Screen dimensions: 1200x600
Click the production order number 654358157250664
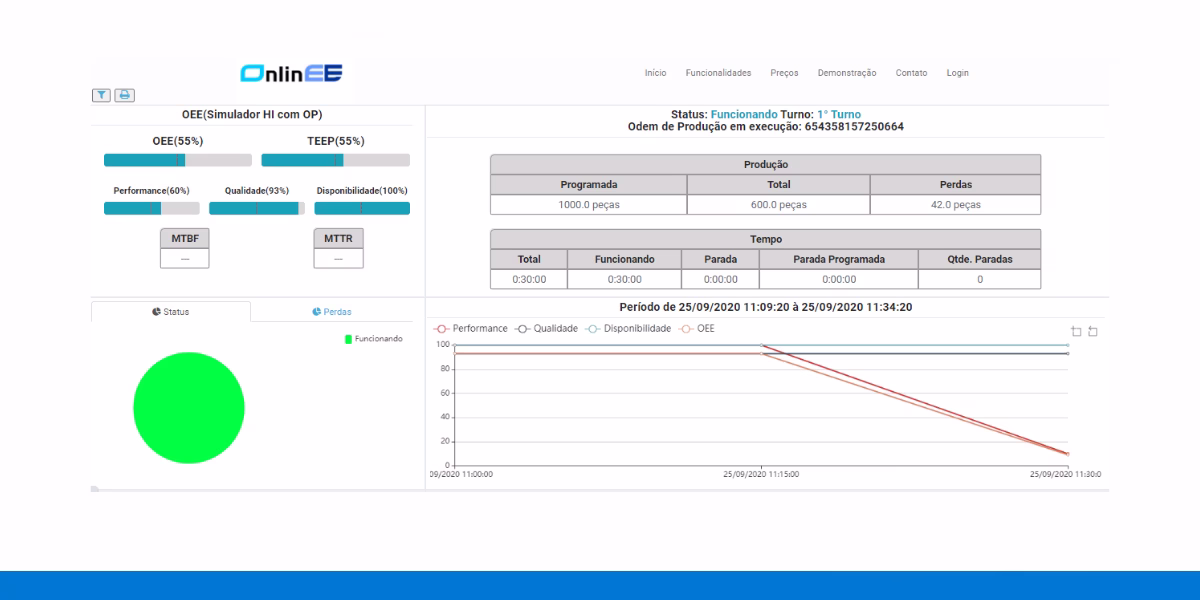[x=854, y=127]
